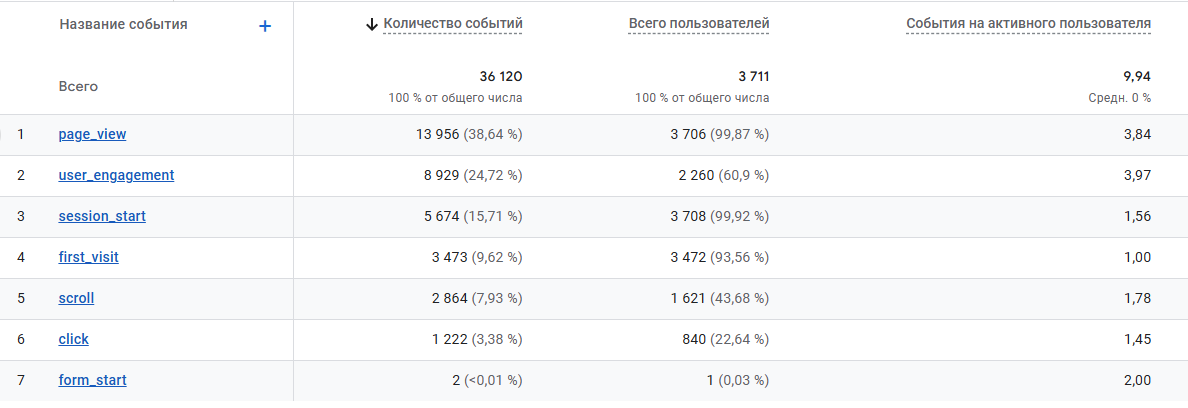Open the first_visit event link
Screen dimensions: 1188x408
(x=89, y=257)
